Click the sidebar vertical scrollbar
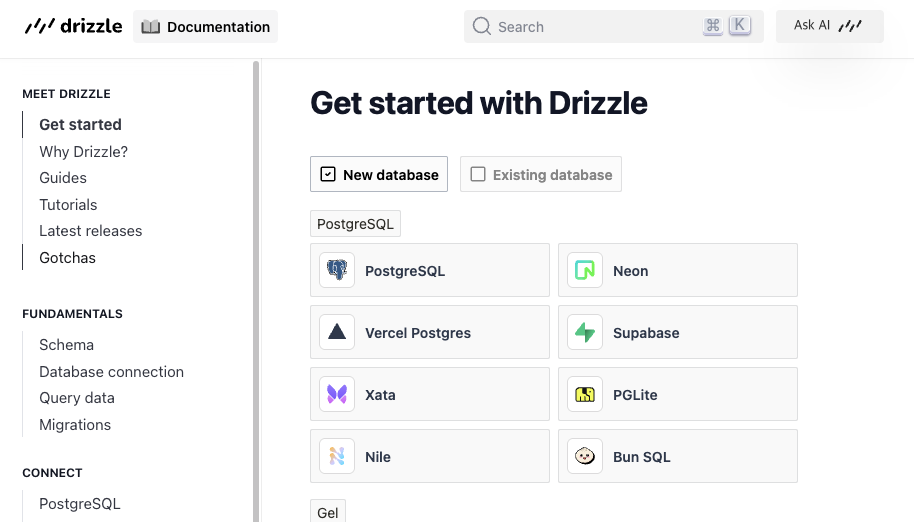The width and height of the screenshot is (914, 522). pos(256,291)
